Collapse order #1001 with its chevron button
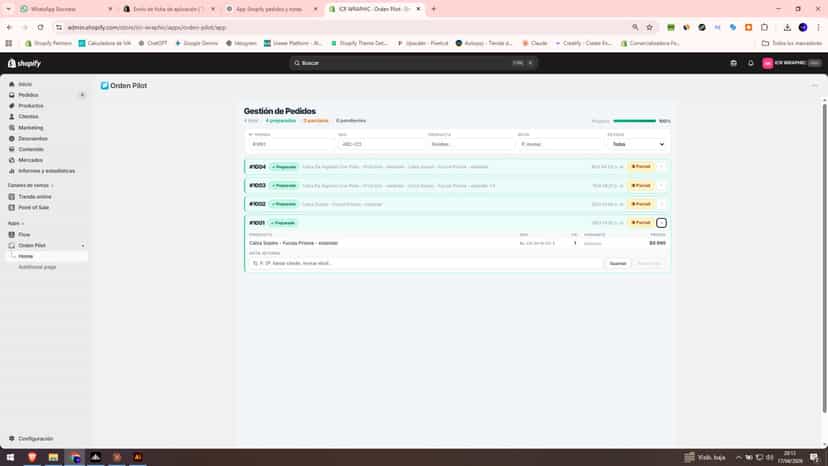Image resolution: width=828 pixels, height=466 pixels. [661, 223]
